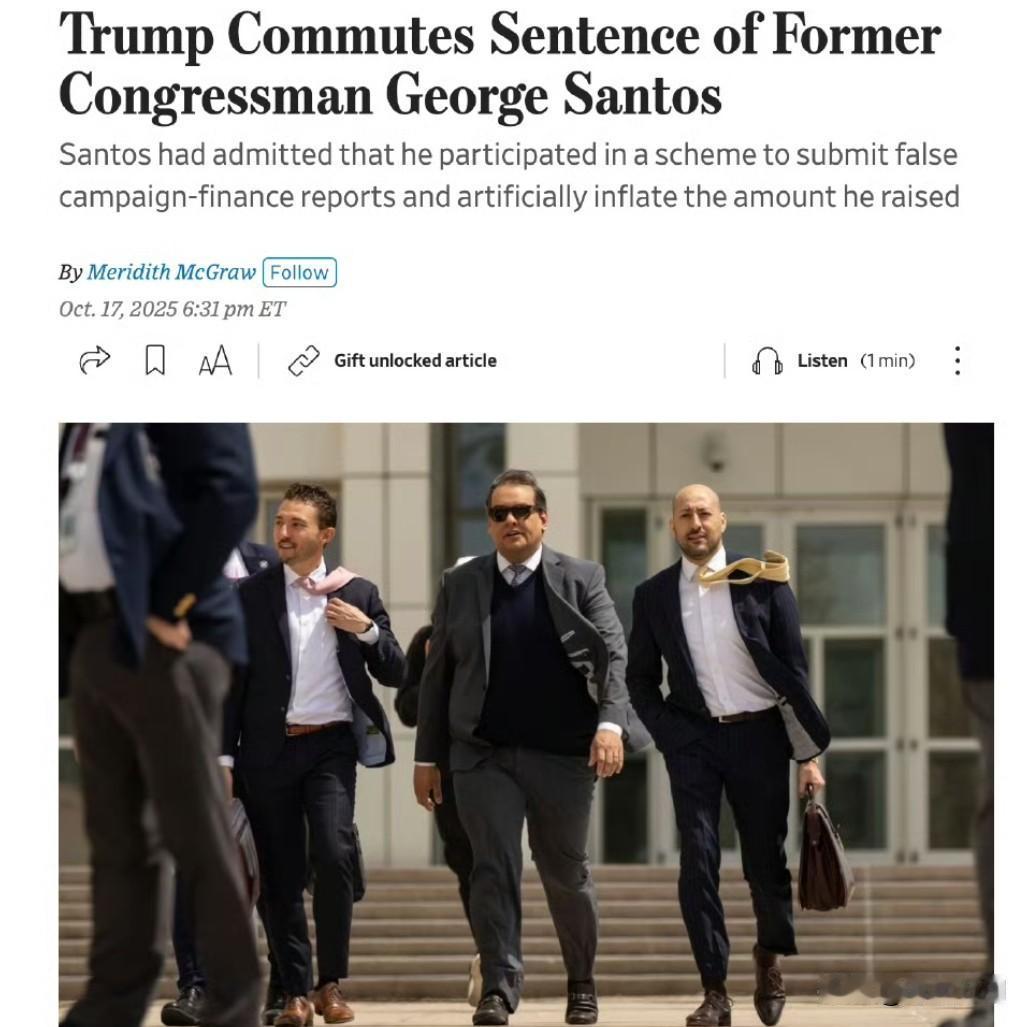1032x1027 pixels.
Task: Click the headphones listen icon
Action: pyautogui.click(x=767, y=361)
